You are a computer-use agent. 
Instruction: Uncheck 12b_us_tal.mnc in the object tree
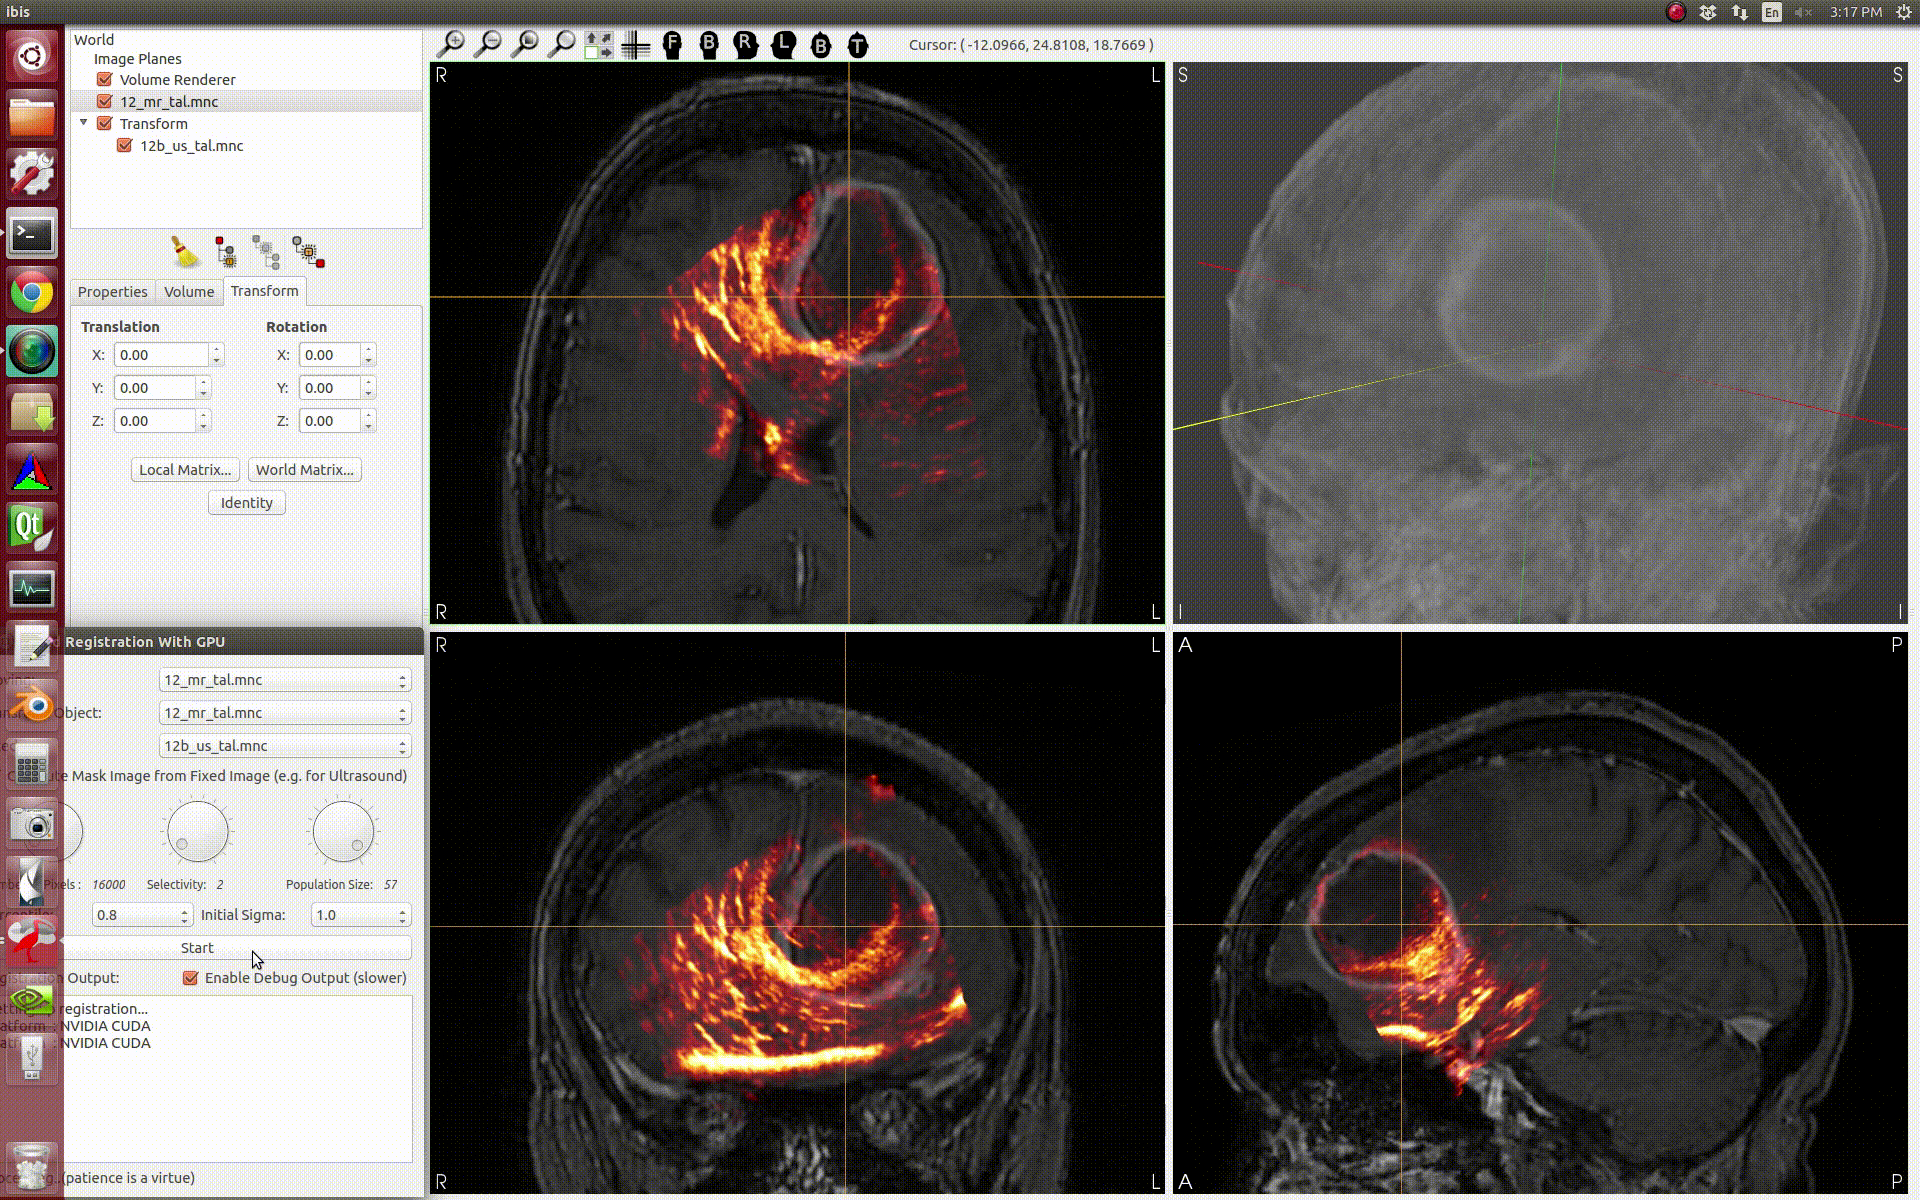pyautogui.click(x=124, y=145)
